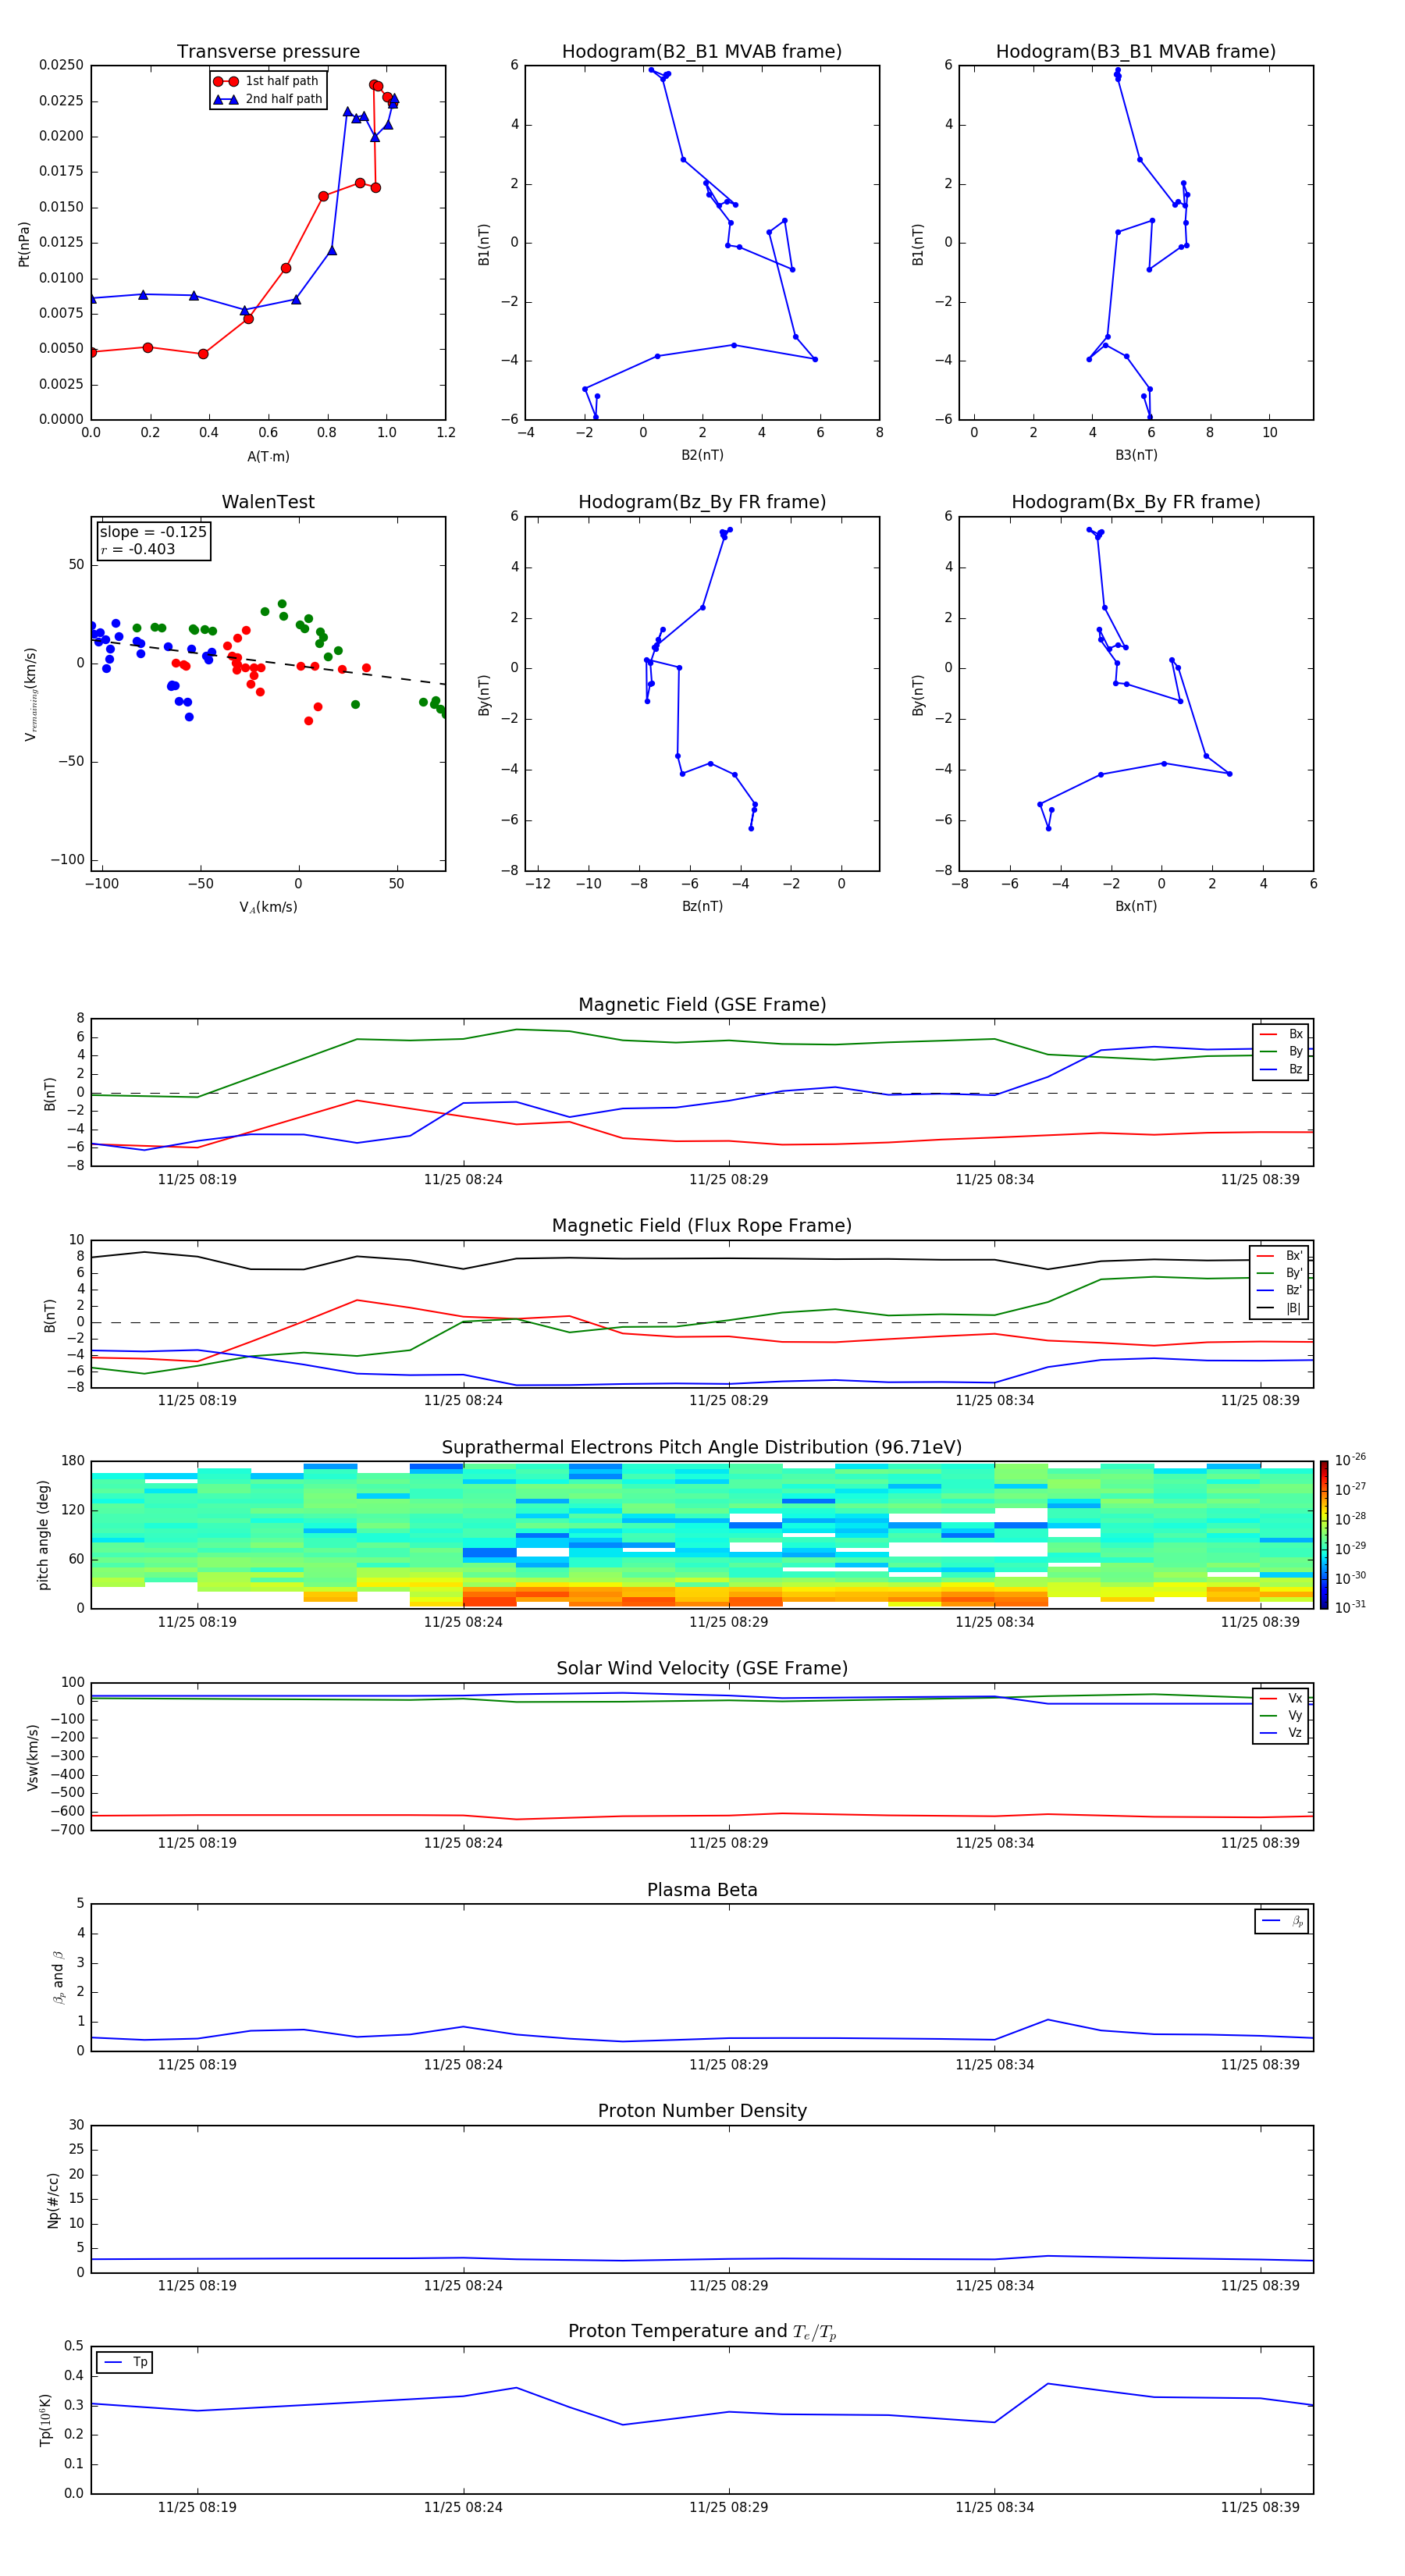The height and width of the screenshot is (2576, 1405).
Task: Click the 10^-26 colorbar label
Action: point(1350,1460)
